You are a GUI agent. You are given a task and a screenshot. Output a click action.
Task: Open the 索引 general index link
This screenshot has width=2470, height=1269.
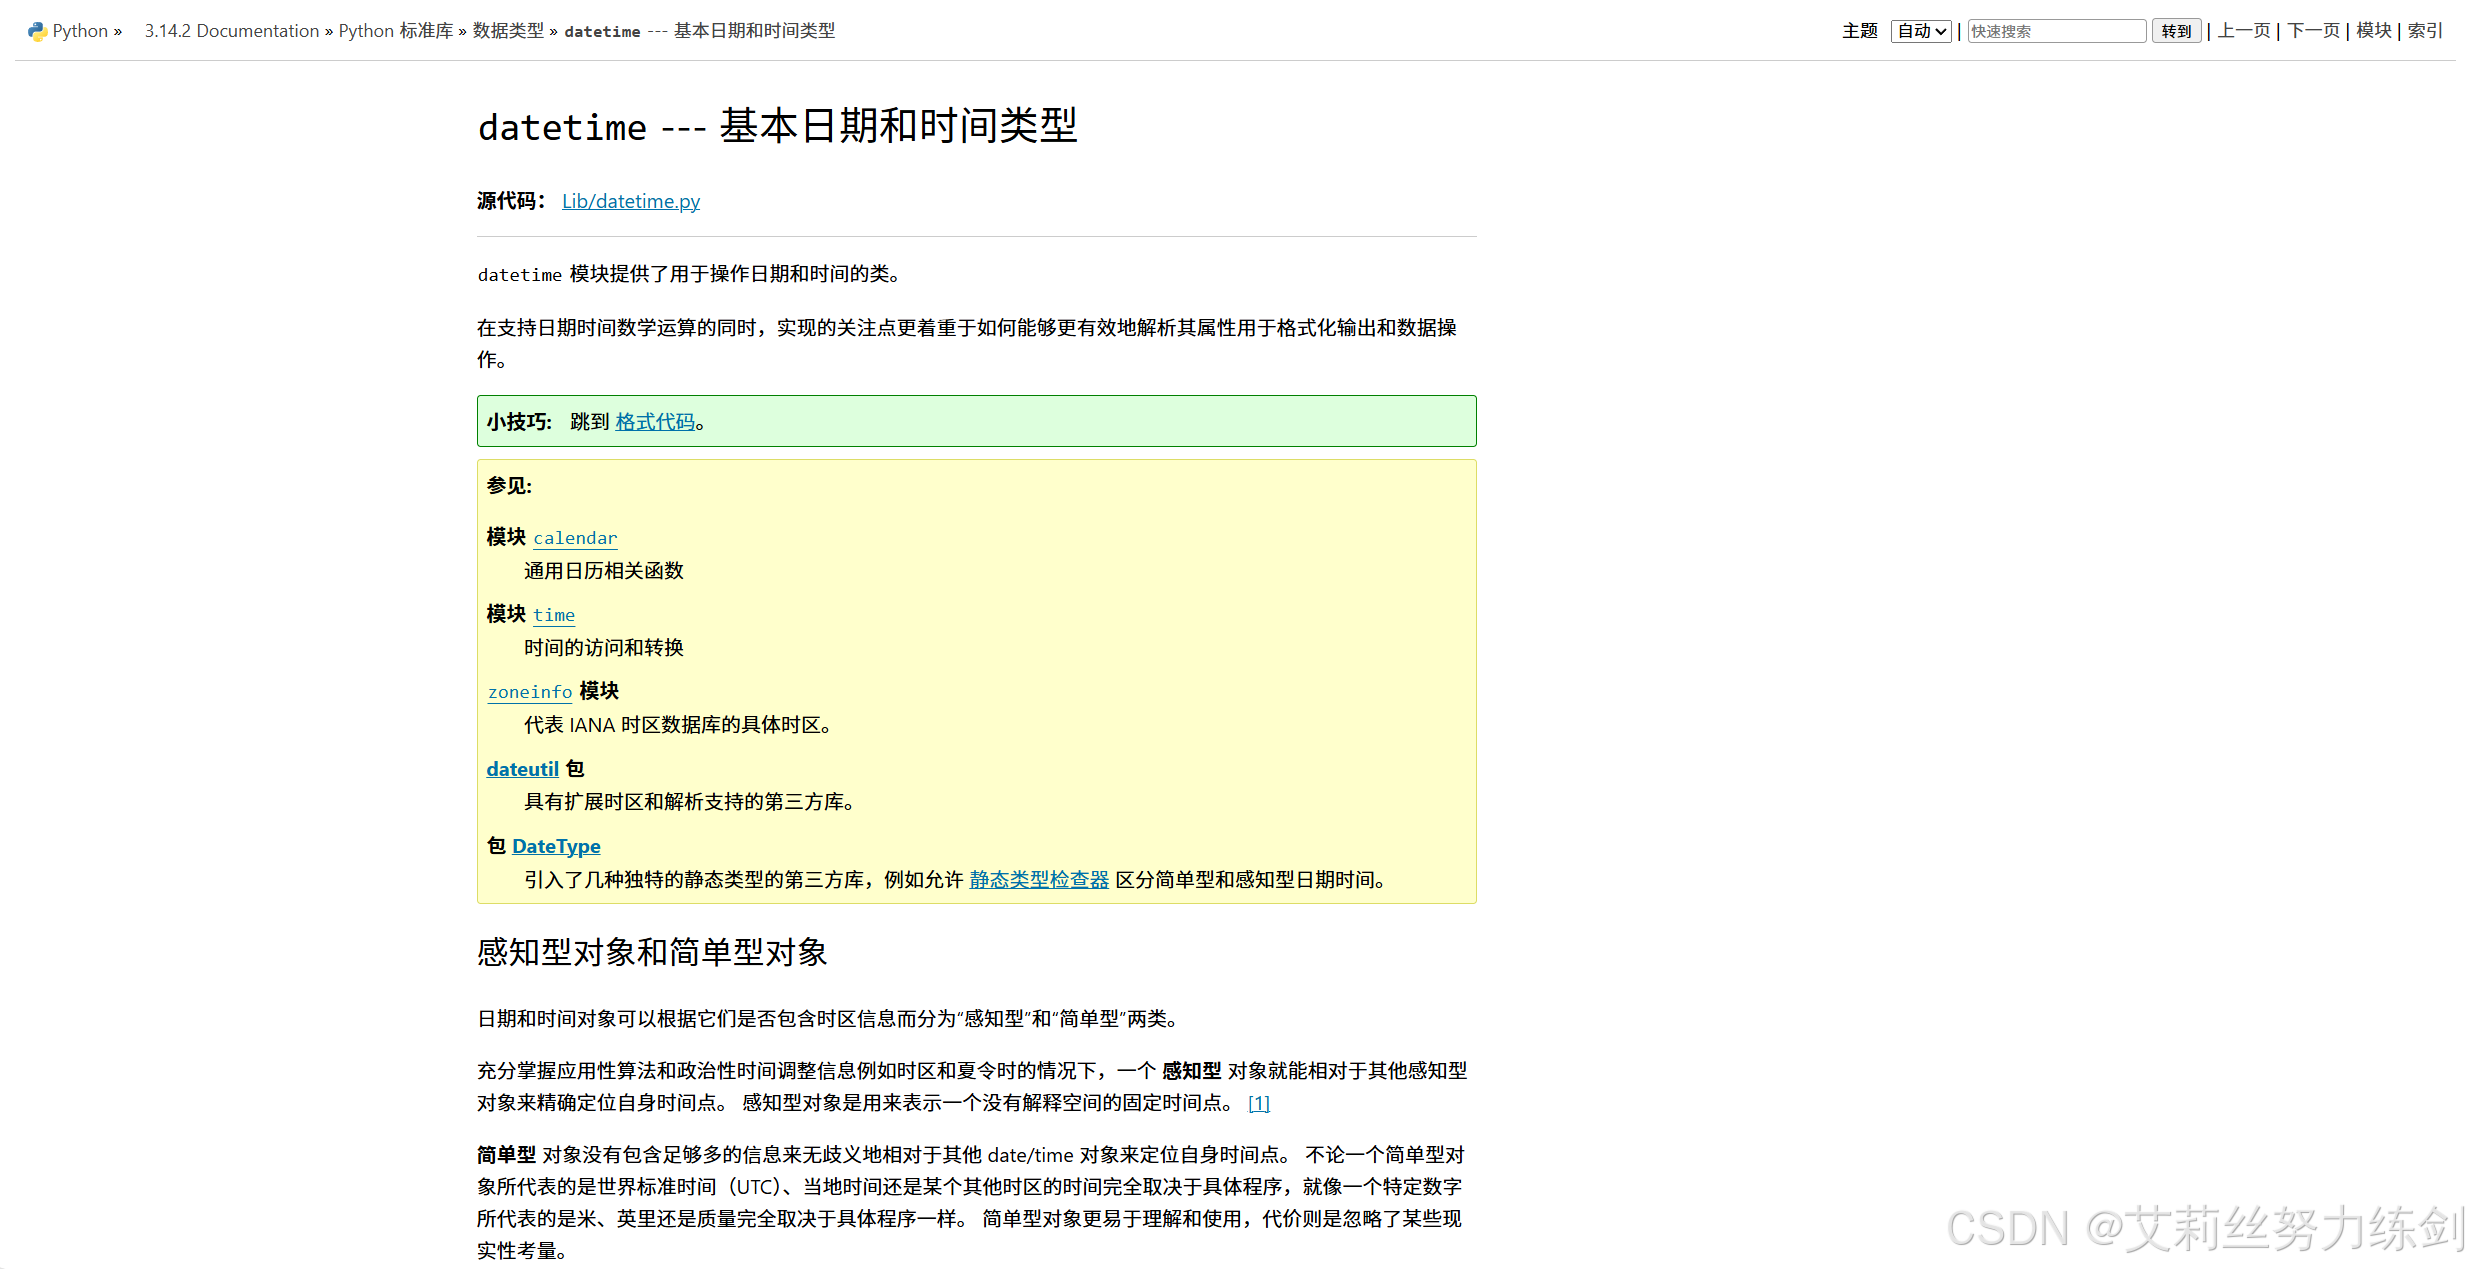point(2425,31)
